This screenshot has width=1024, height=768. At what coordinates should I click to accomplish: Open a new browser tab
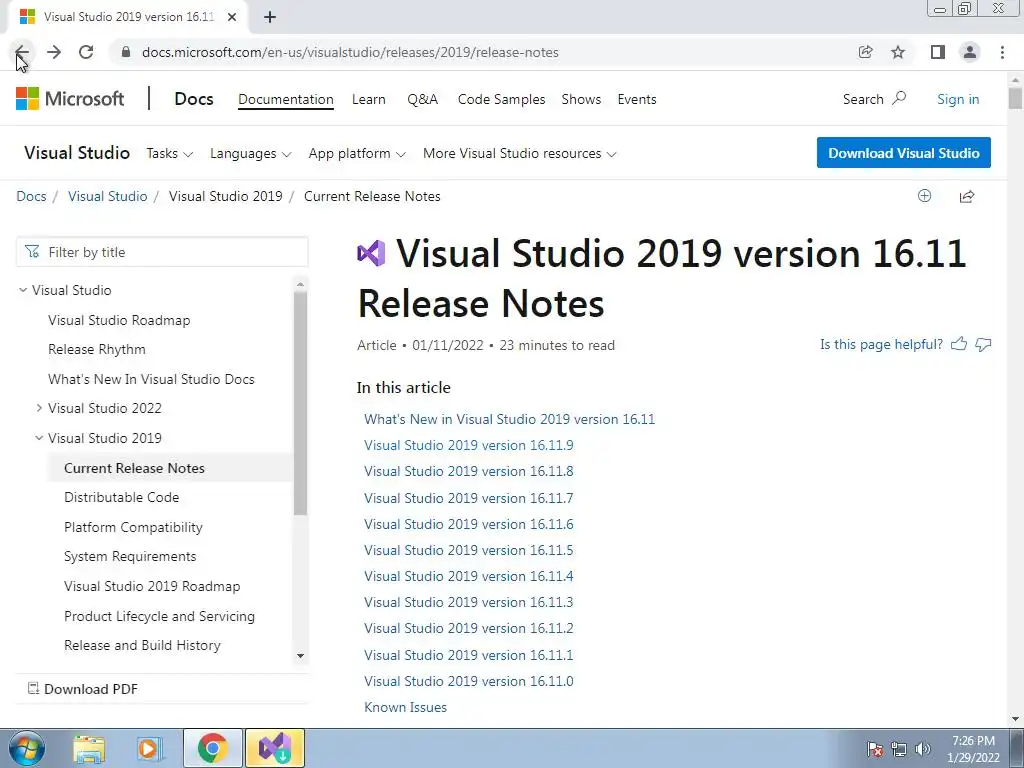click(x=270, y=17)
